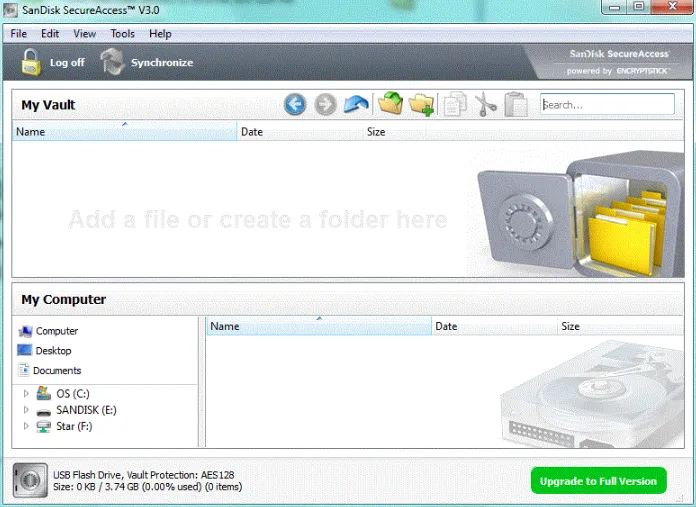This screenshot has width=696, height=507.
Task: Sort My Vault by Date column
Action: click(300, 131)
